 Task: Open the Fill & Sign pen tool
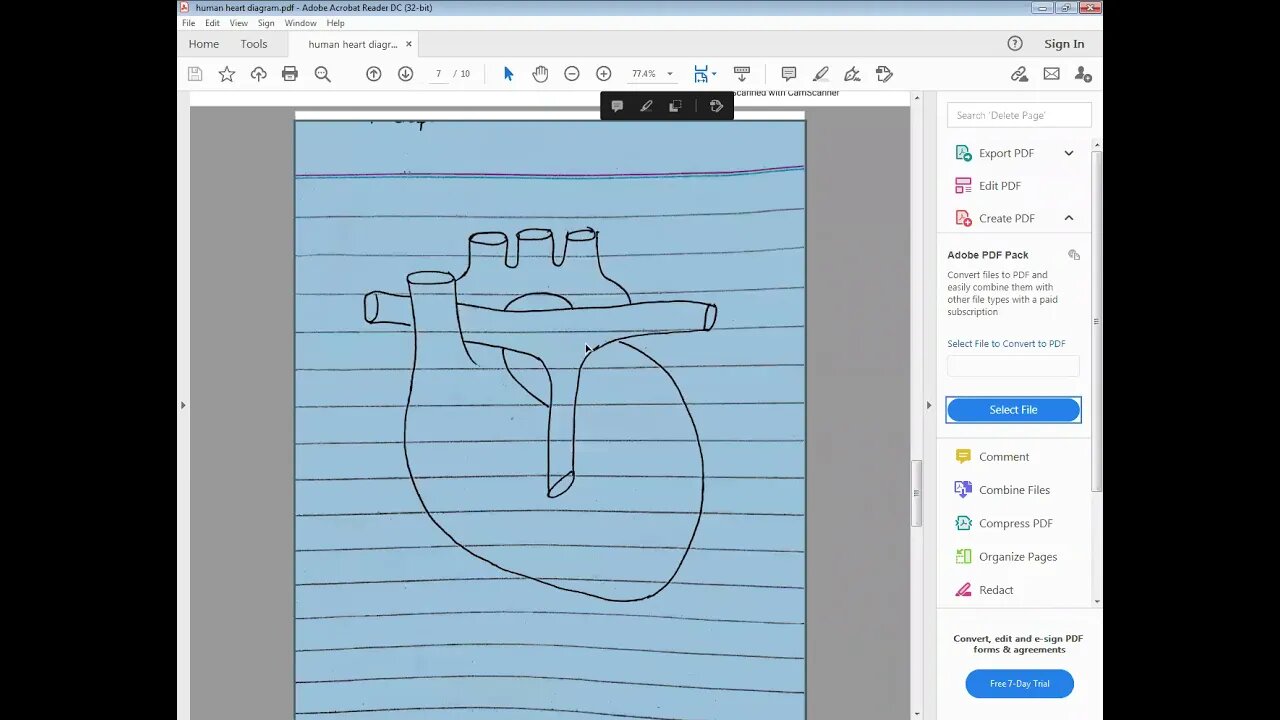pyautogui.click(x=852, y=74)
